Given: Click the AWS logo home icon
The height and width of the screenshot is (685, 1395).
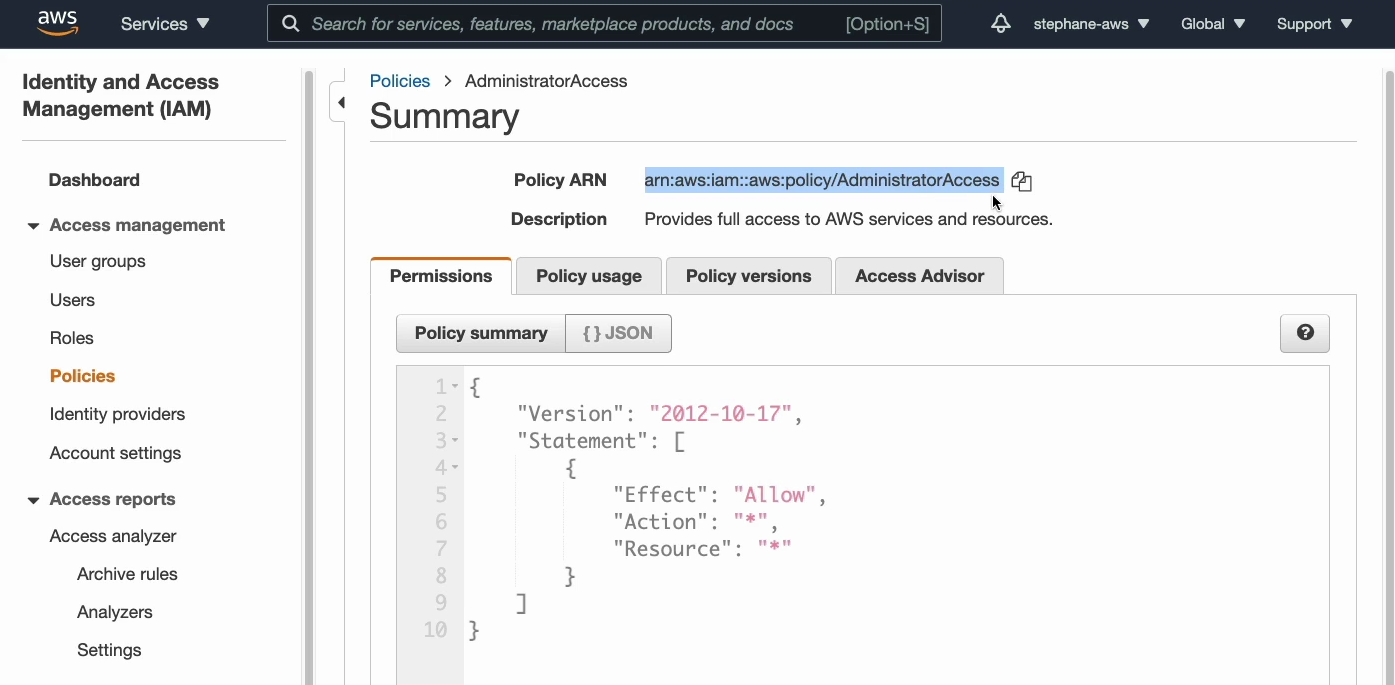Looking at the screenshot, I should (59, 23).
